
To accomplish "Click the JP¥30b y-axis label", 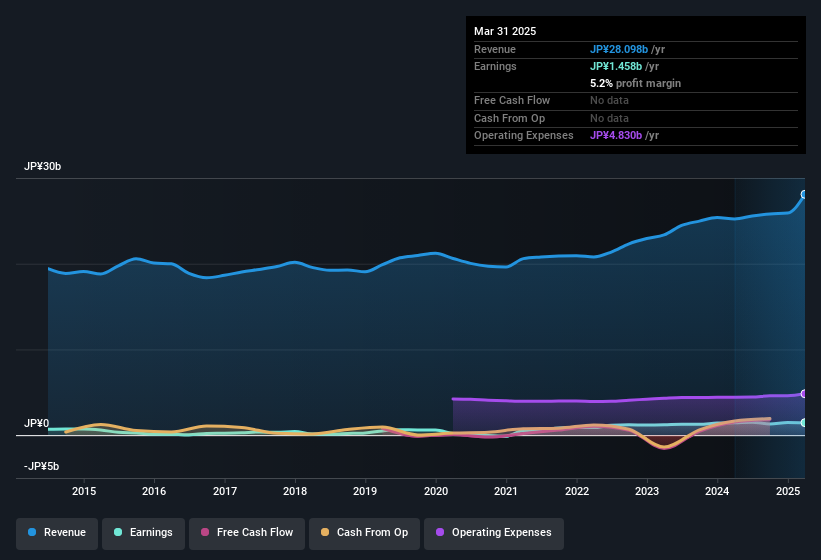I will pyautogui.click(x=42, y=166).
